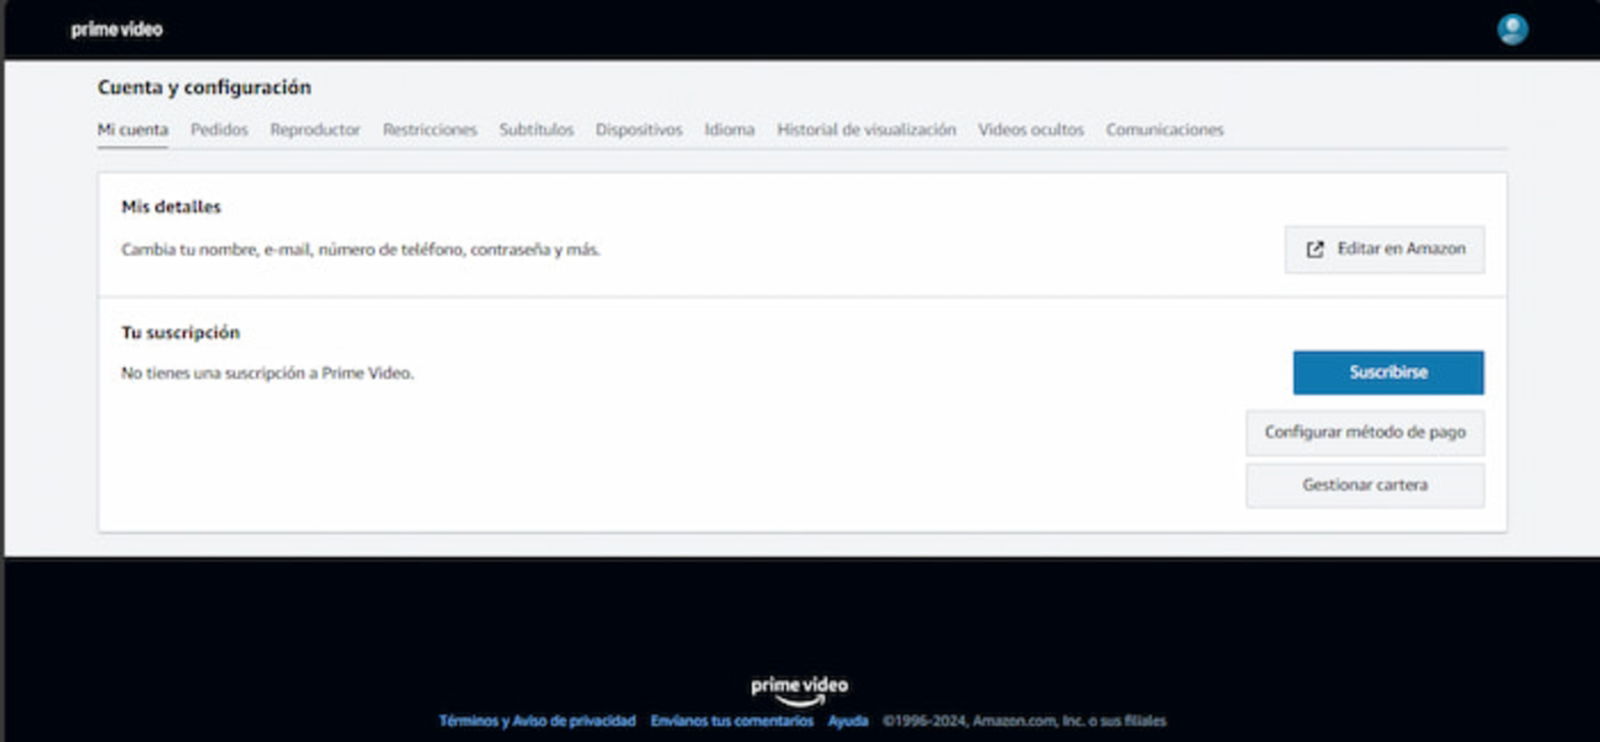Click Configurar método de pago button

pos(1365,432)
